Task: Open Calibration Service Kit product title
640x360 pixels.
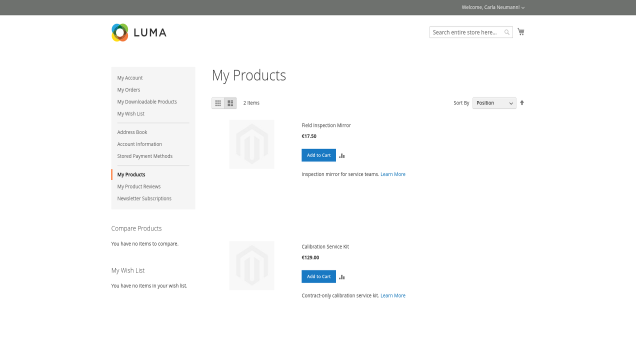Action: click(x=325, y=247)
